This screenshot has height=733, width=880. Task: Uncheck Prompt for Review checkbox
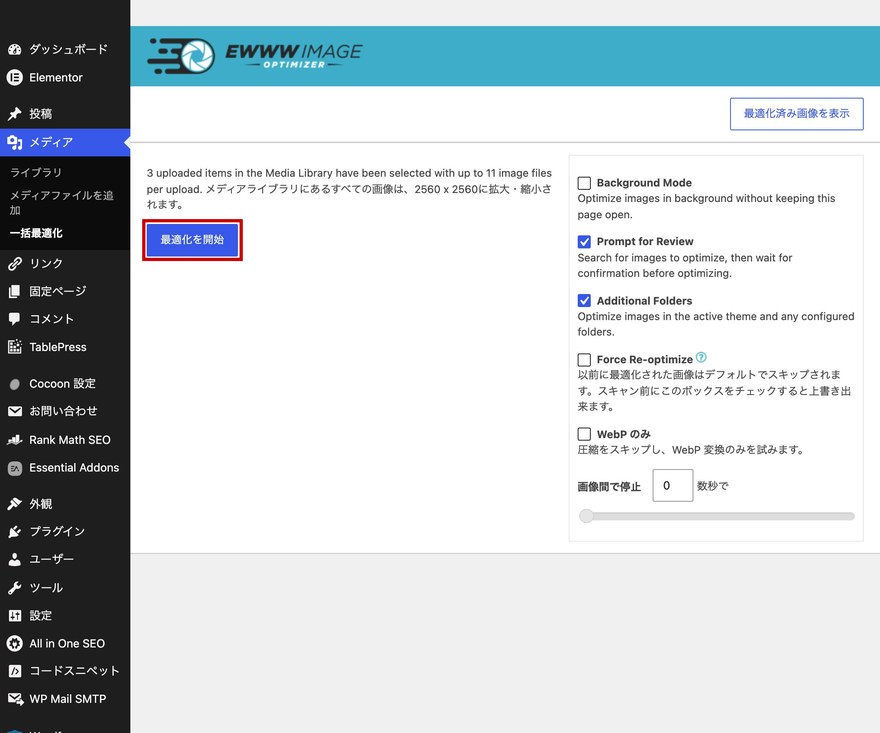[x=584, y=242]
